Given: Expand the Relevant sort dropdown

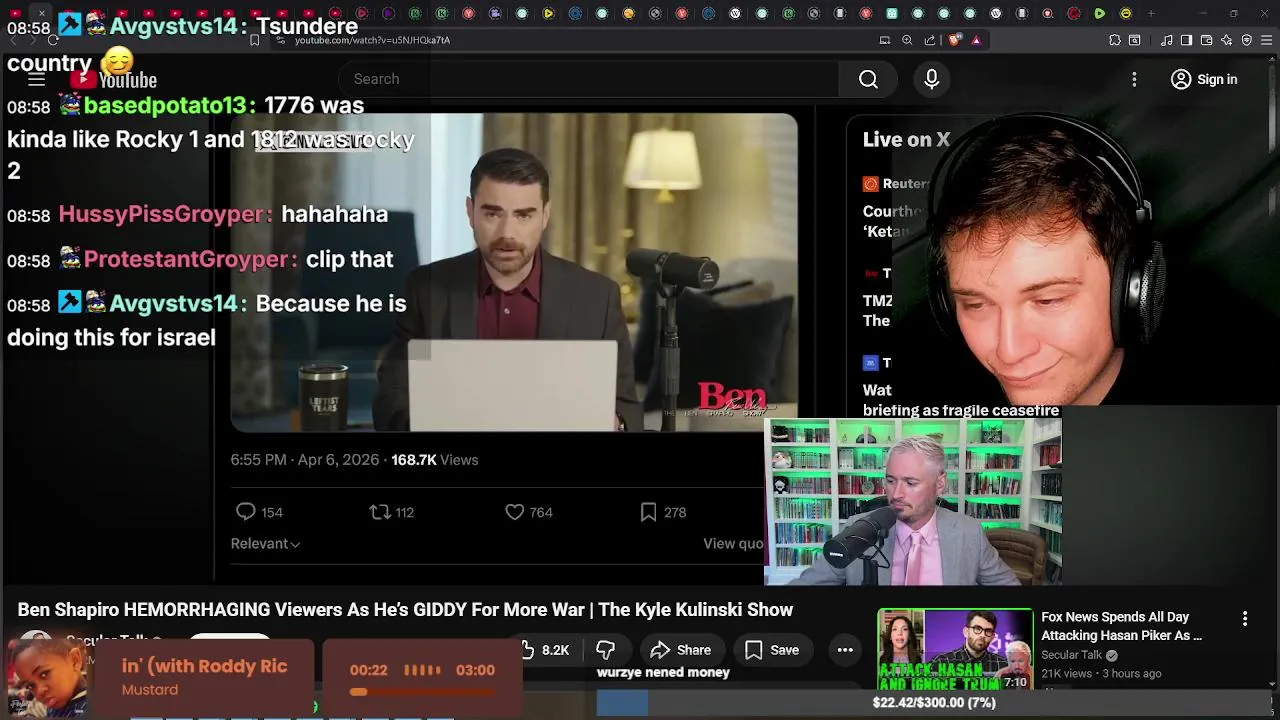Looking at the screenshot, I should (265, 543).
